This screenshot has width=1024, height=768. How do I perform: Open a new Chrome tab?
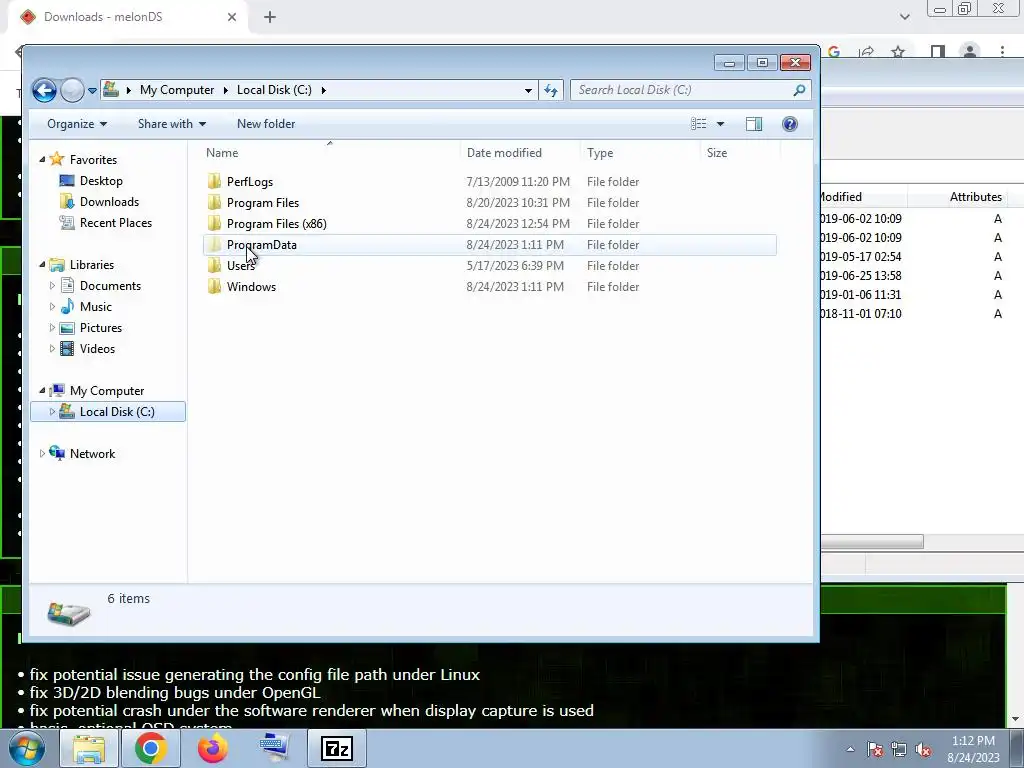pos(270,17)
